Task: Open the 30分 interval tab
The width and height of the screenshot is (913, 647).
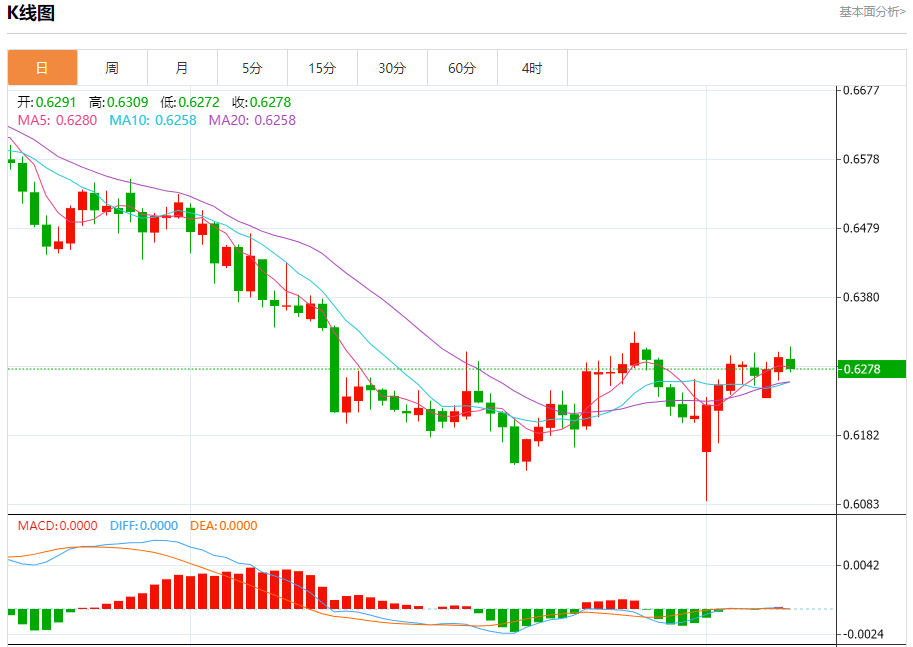Action: 392,68
